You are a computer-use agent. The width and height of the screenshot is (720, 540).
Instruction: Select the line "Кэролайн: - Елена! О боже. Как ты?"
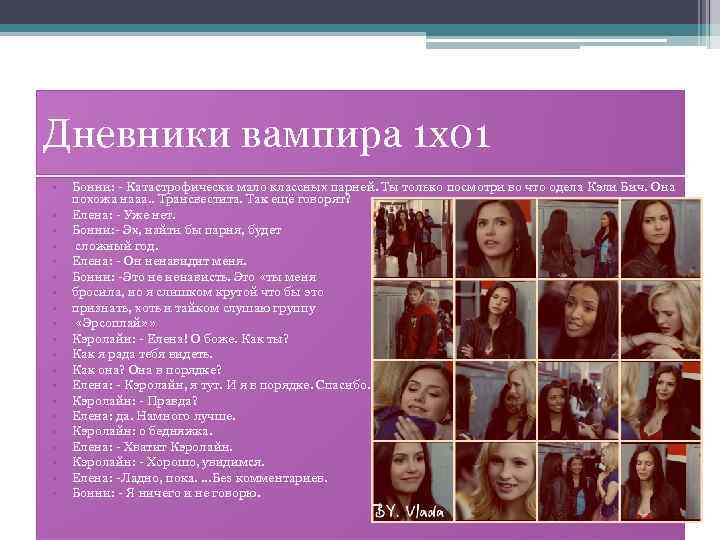click(x=180, y=339)
